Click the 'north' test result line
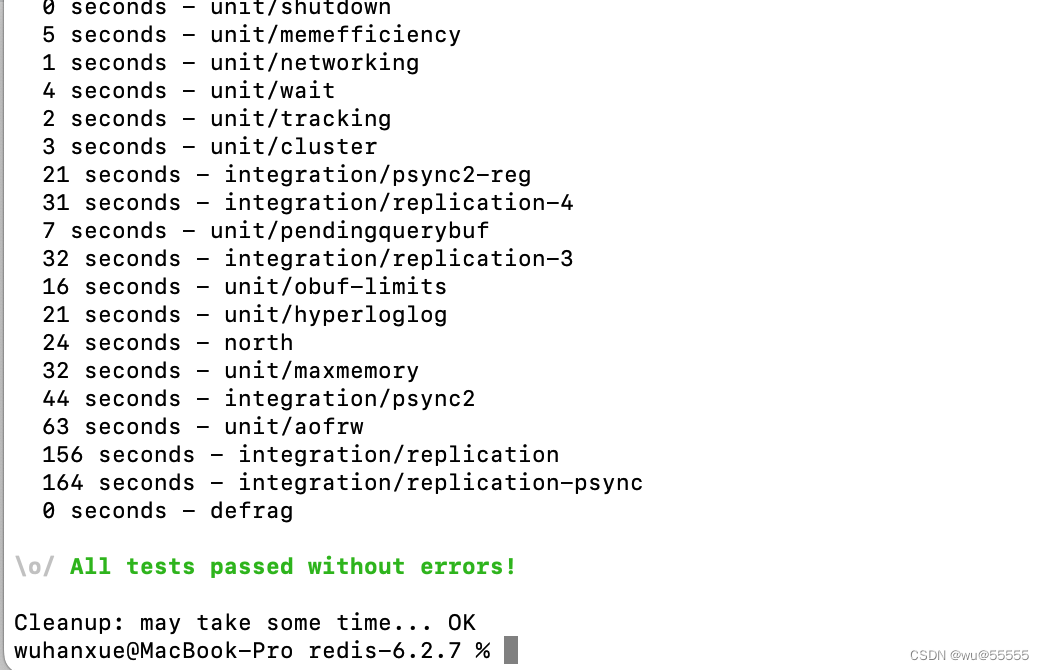Screen dimensions: 1044x670 click(167, 342)
